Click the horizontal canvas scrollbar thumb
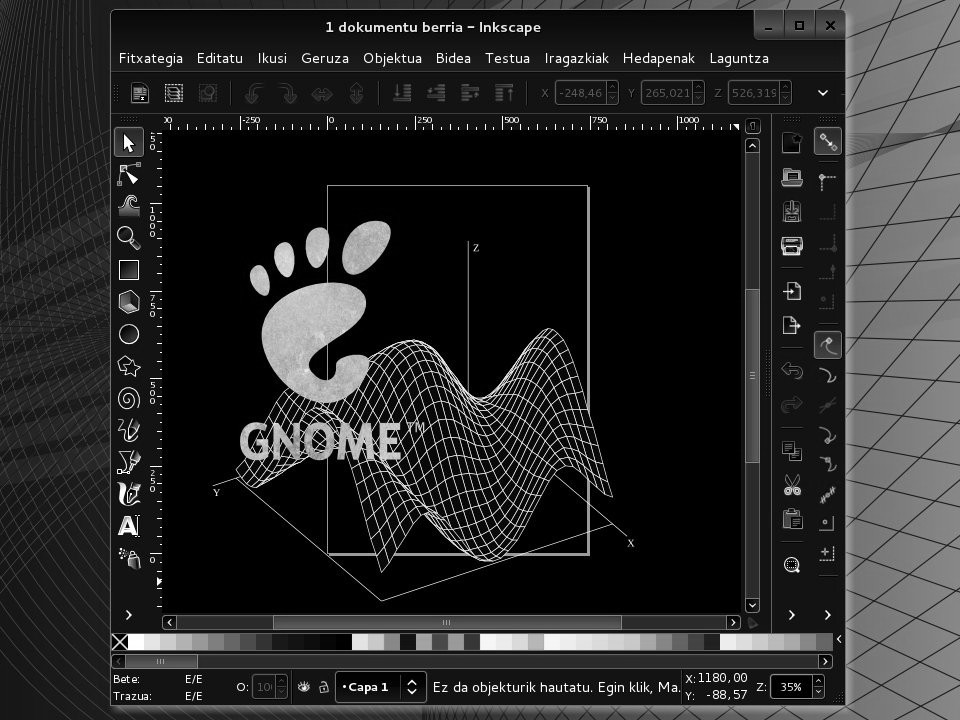 pyautogui.click(x=447, y=623)
